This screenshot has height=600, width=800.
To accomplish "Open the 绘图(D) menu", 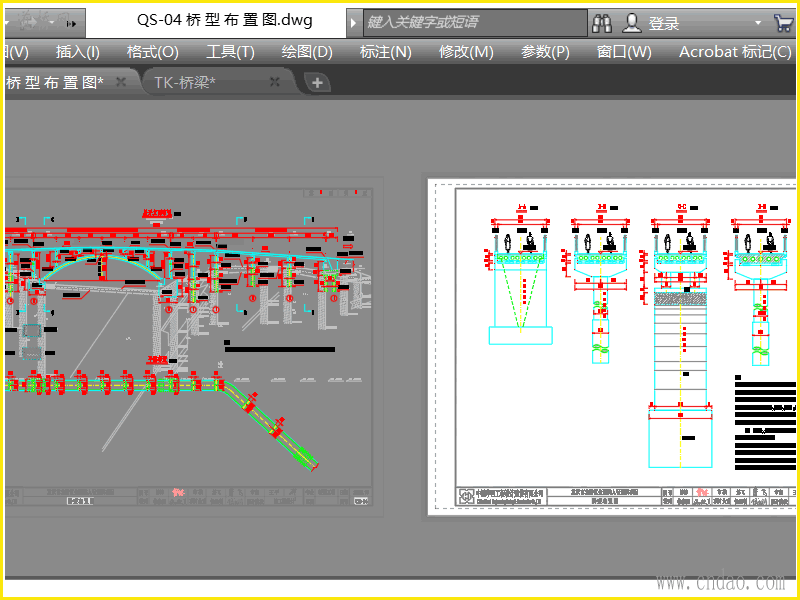I will click(307, 52).
